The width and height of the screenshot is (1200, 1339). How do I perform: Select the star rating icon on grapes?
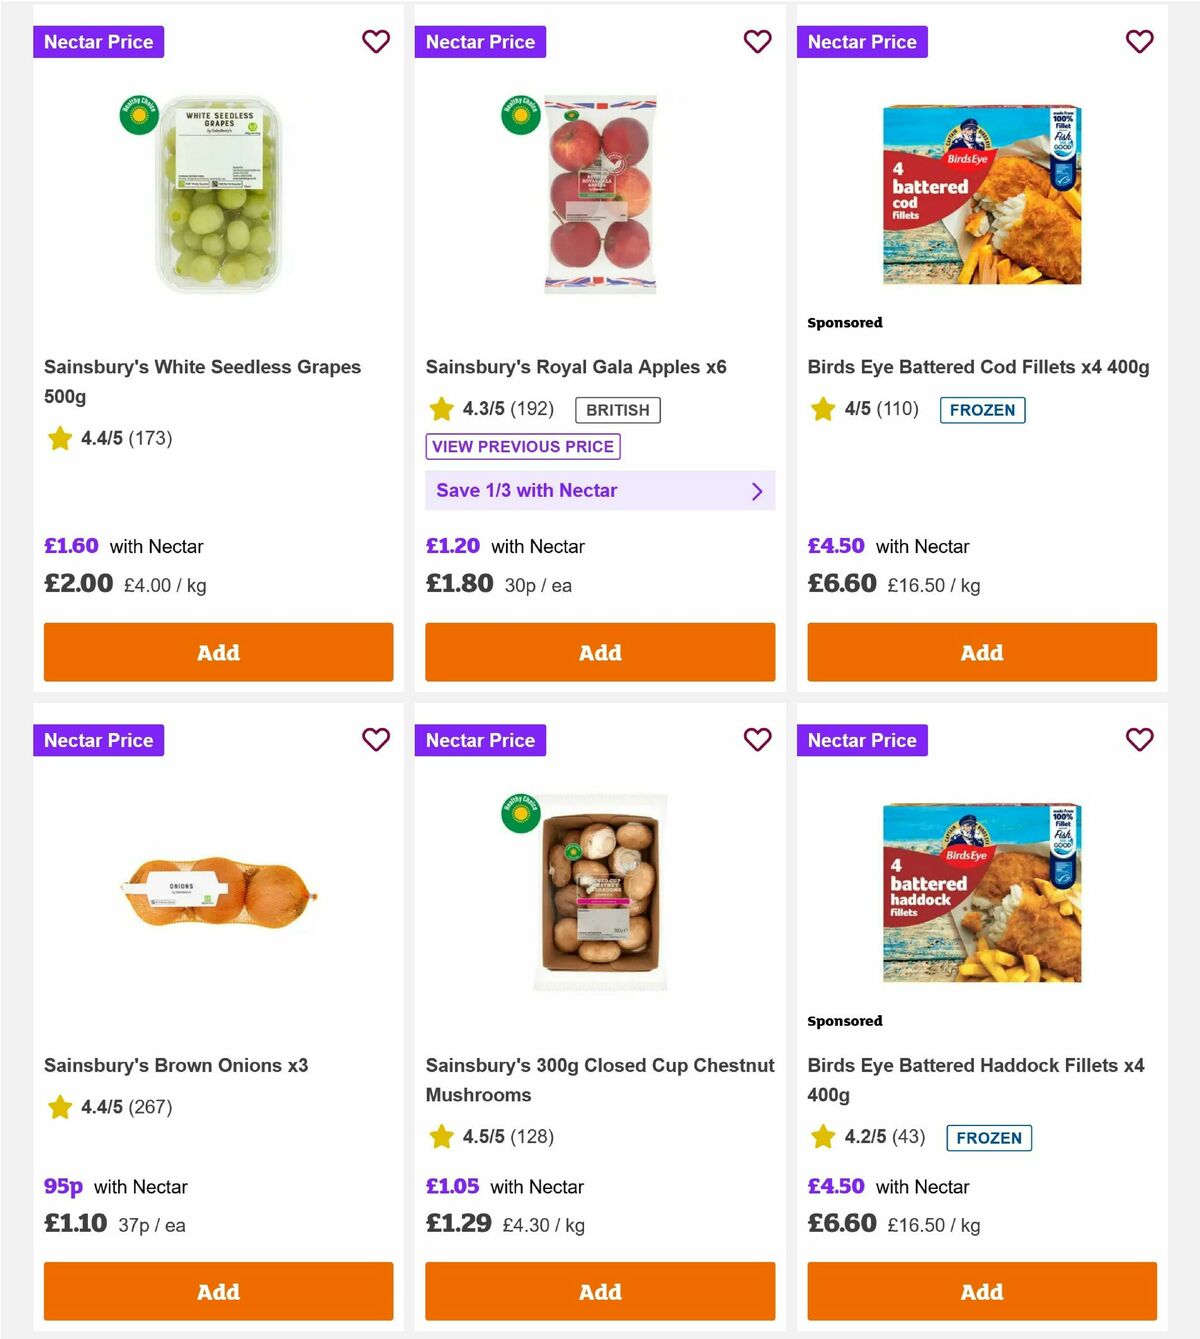pyautogui.click(x=58, y=438)
